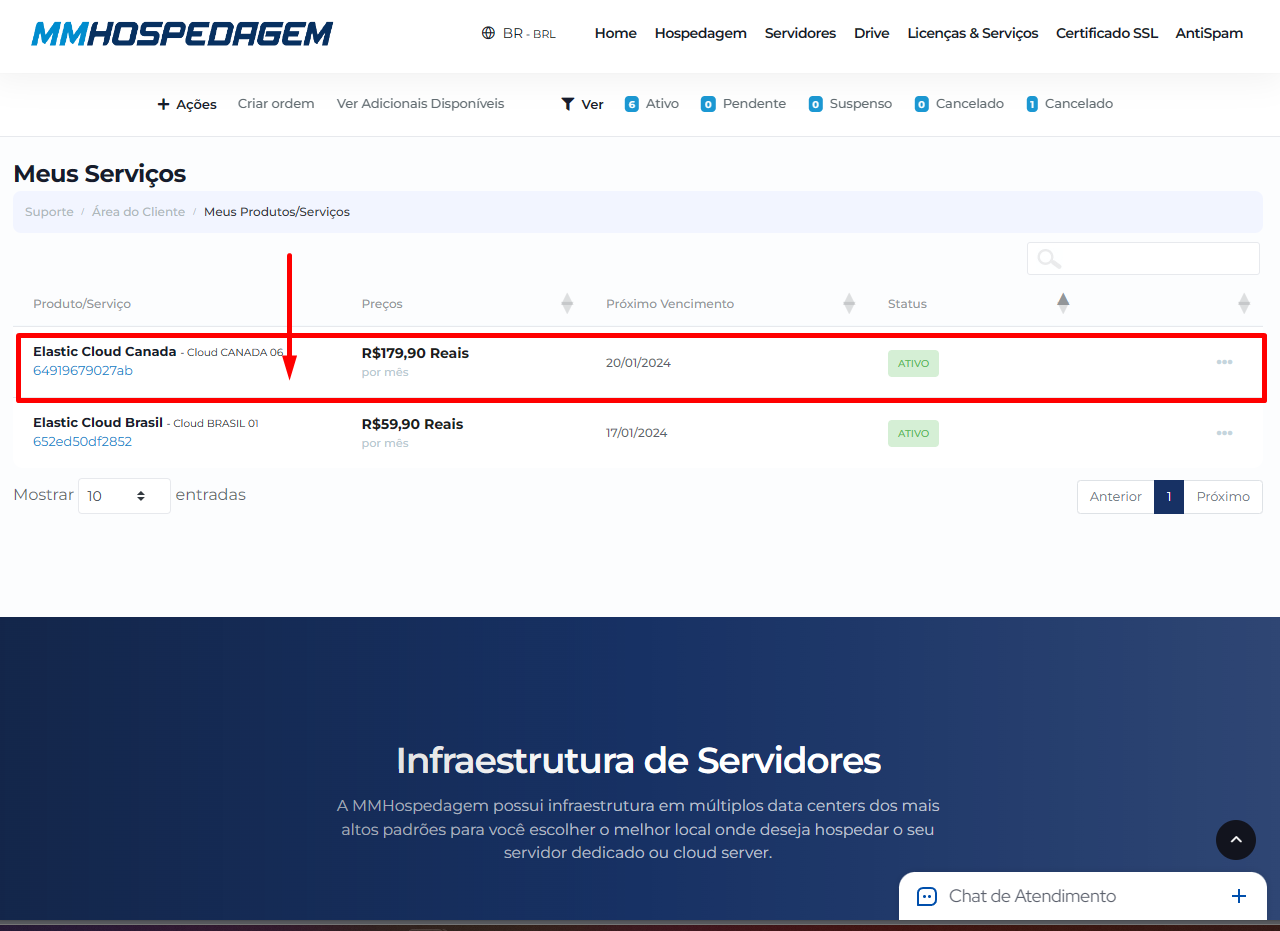Image resolution: width=1280 pixels, height=931 pixels.
Task: Click the scroll-to-top arrow button
Action: (1236, 840)
